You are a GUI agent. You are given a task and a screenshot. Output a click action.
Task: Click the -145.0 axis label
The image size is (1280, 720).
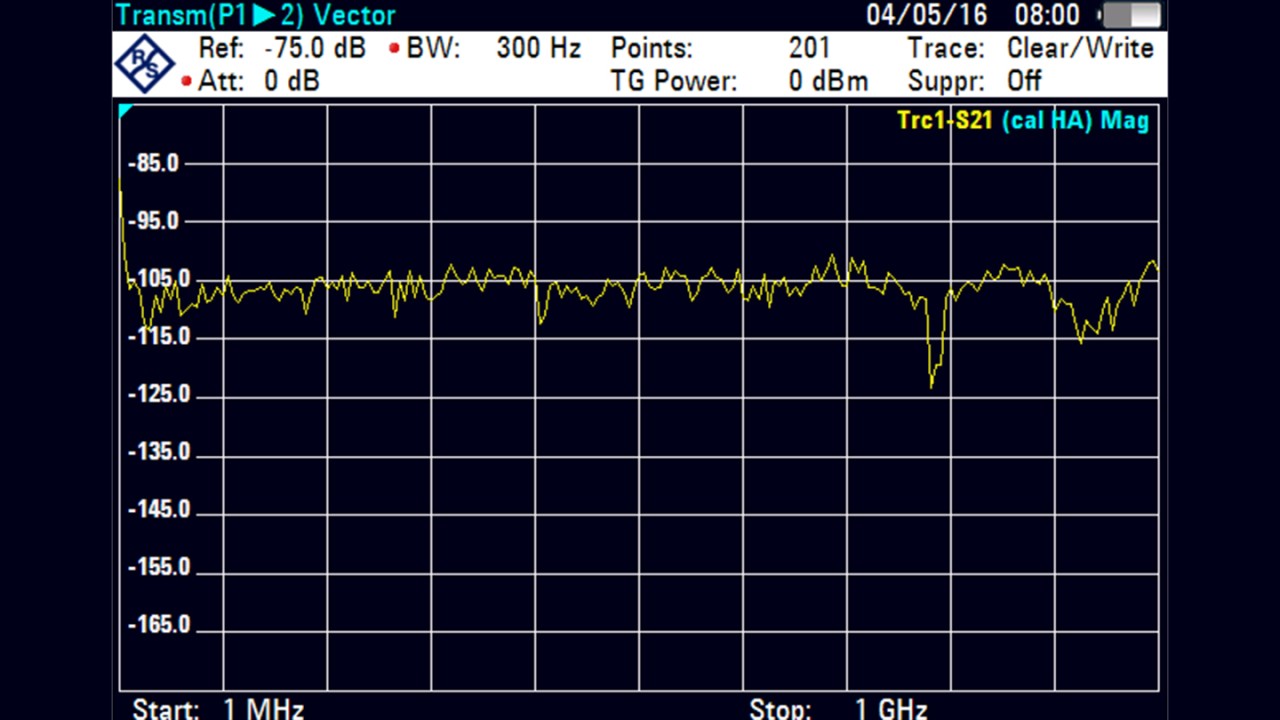point(160,509)
